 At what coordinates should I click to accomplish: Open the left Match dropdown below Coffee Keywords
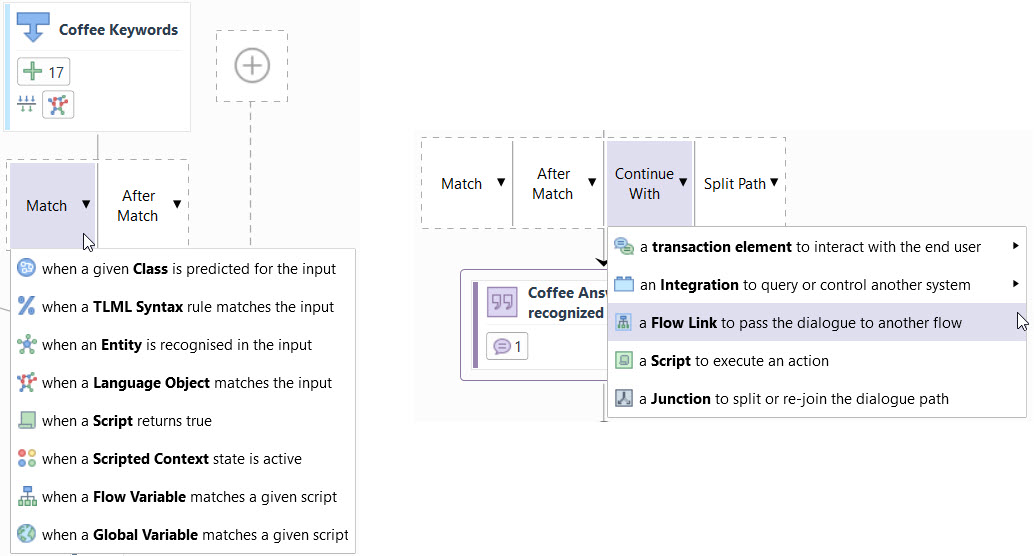53,205
